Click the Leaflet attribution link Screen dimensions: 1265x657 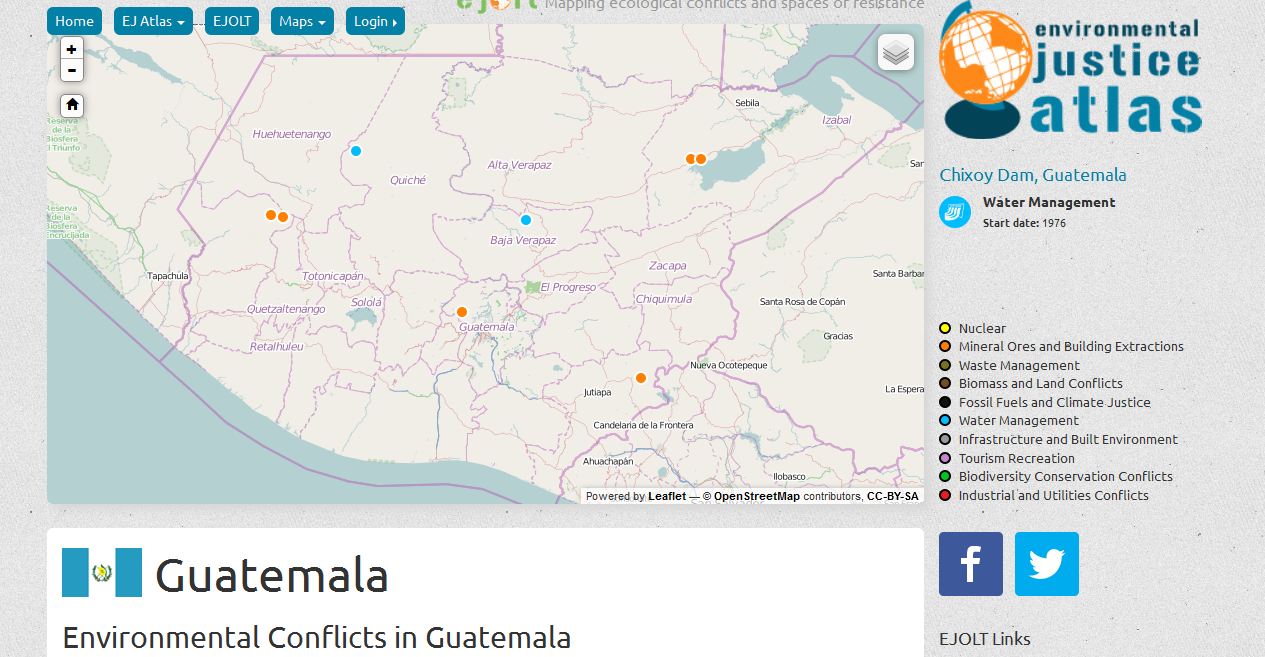667,496
